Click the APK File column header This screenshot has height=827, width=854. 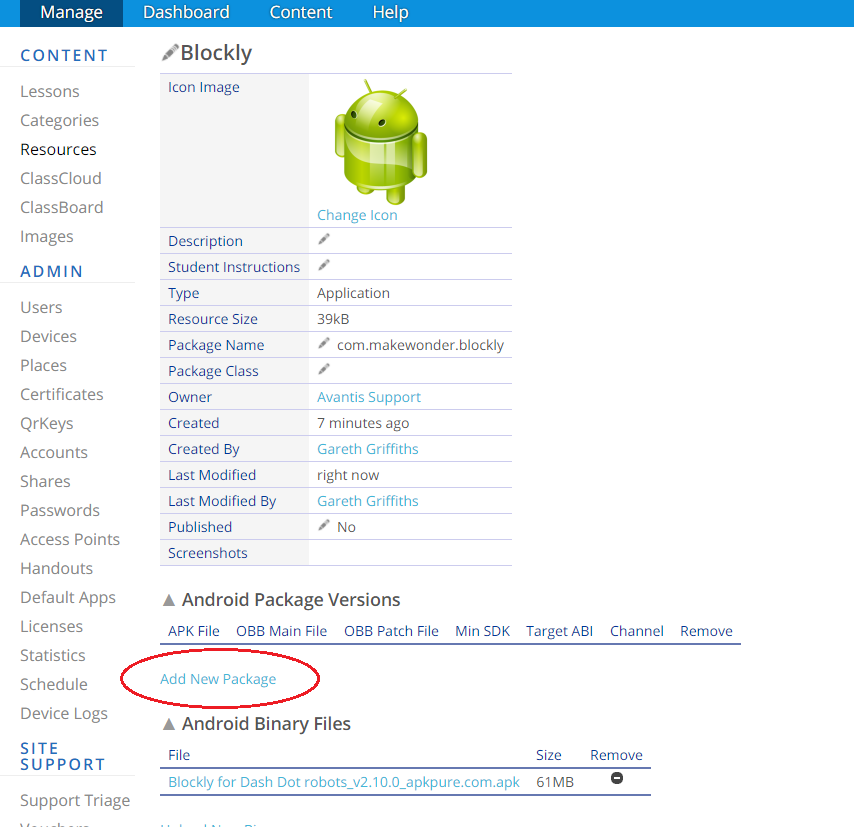(x=193, y=631)
